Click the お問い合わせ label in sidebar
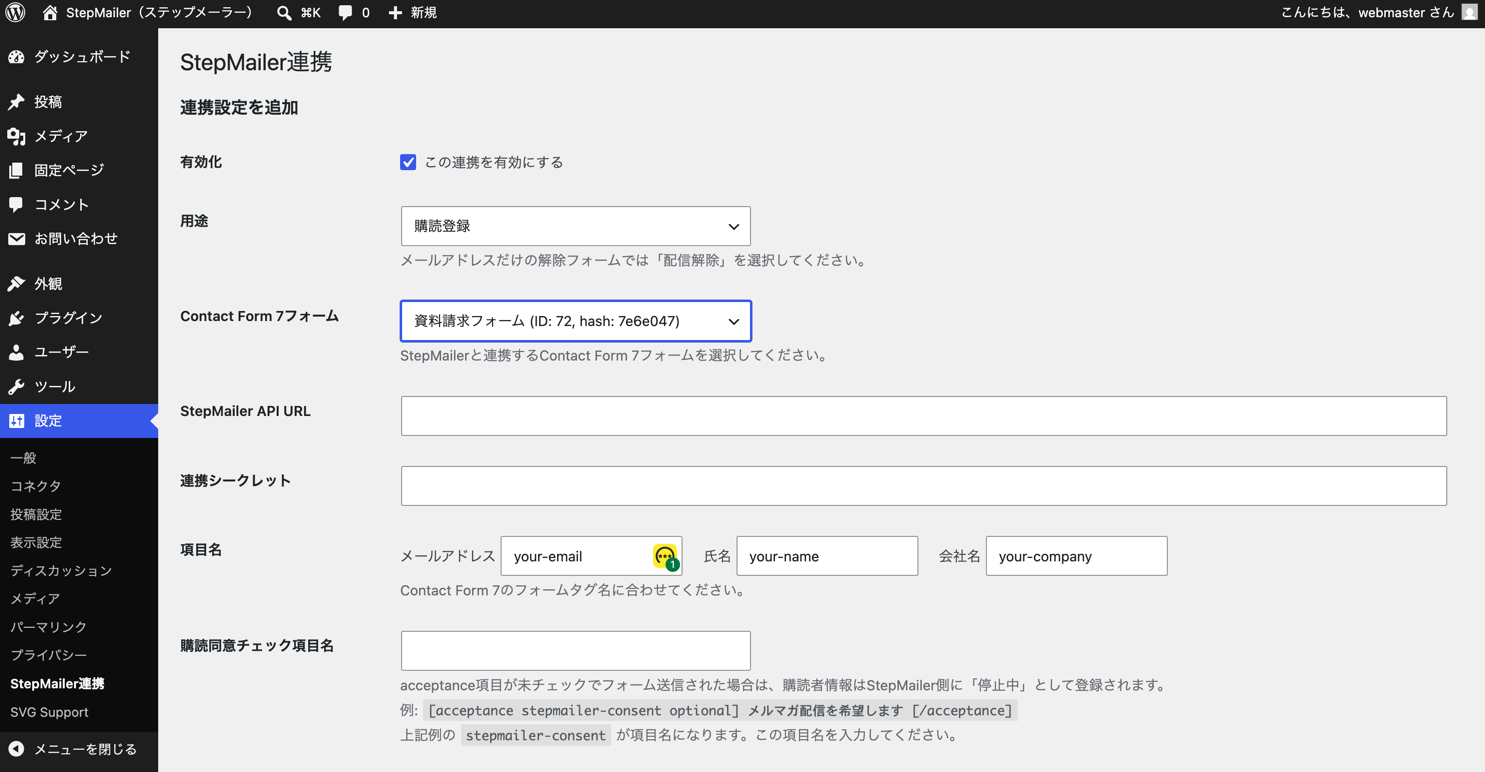 point(76,239)
